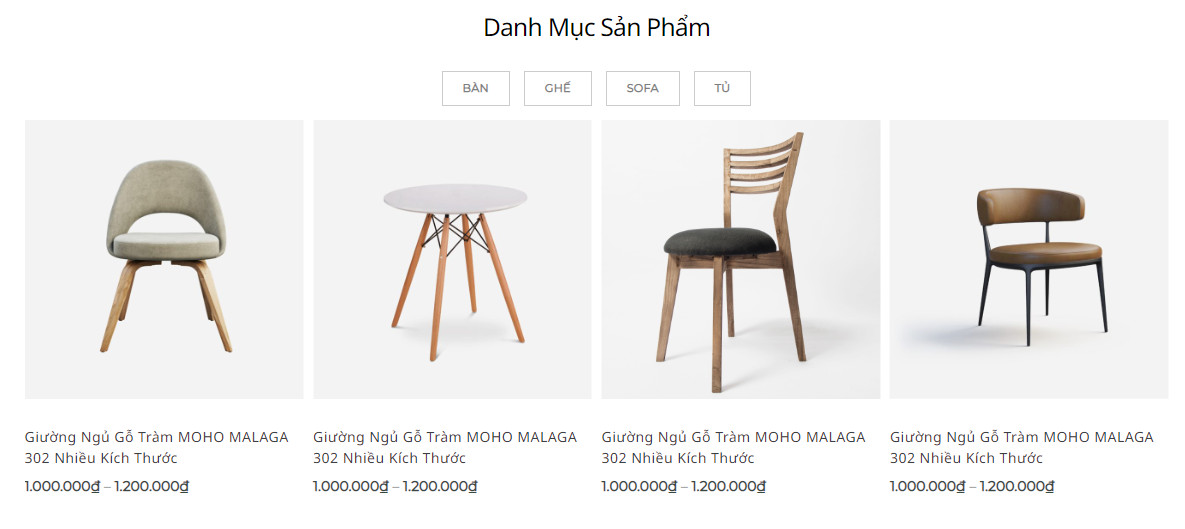
Task: Click 1.000.000₫ price under the round table
Action: tap(351, 486)
